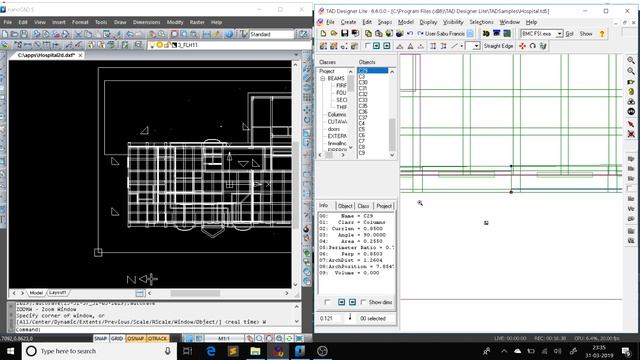The width and height of the screenshot is (640, 360).
Task: Switch to the Object tab in info panel
Action: coord(345,206)
